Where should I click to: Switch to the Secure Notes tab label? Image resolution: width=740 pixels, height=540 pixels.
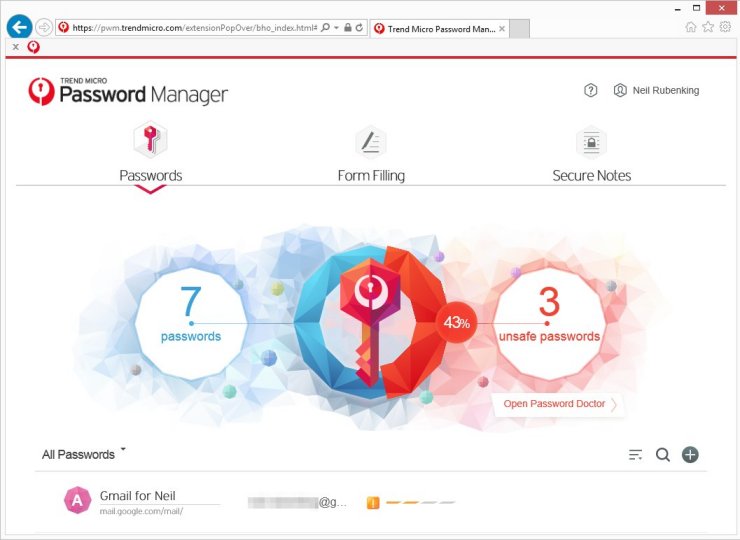pyautogui.click(x=592, y=176)
